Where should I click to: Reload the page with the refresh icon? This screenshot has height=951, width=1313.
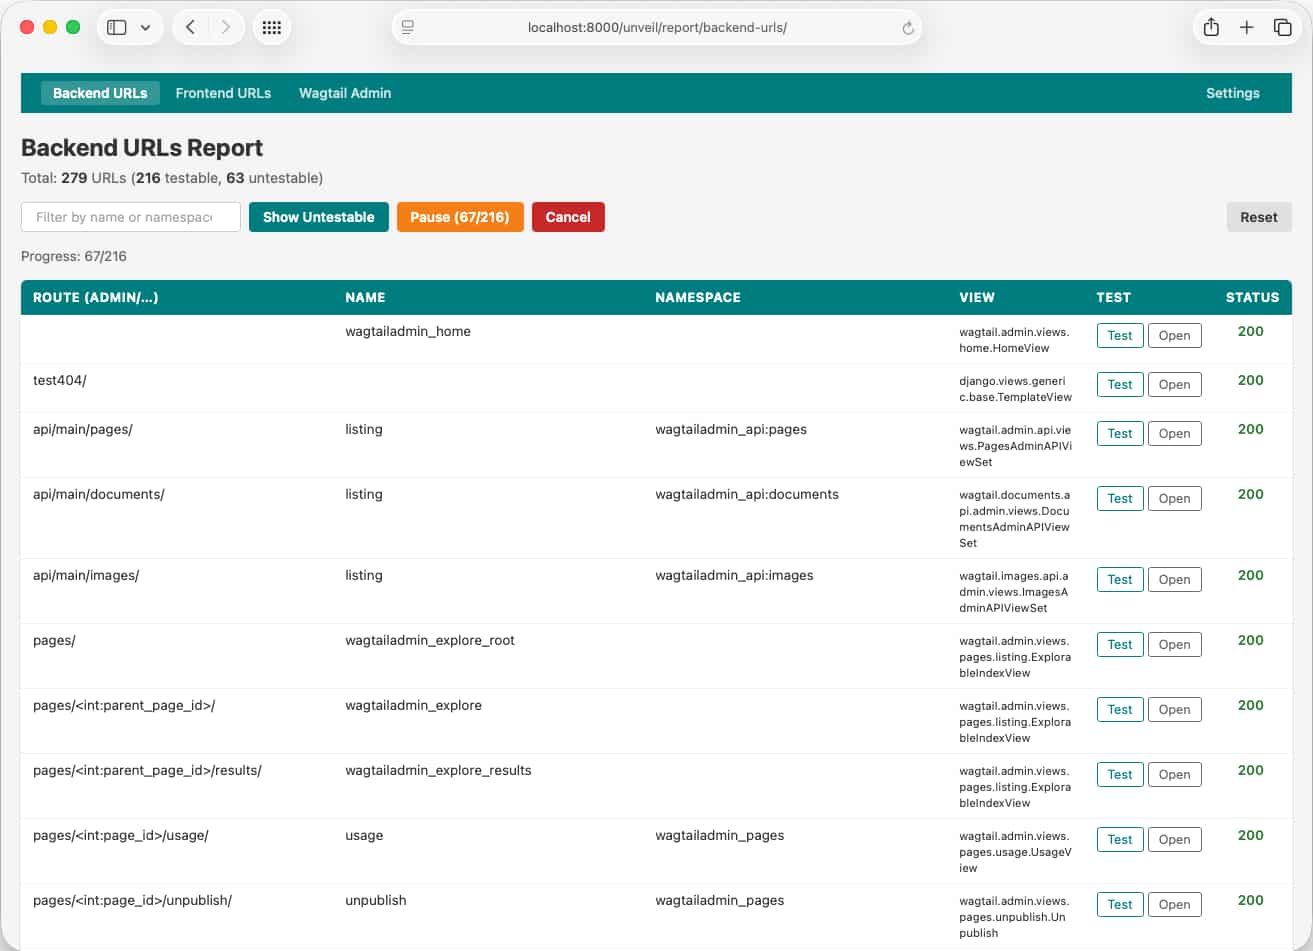908,28
